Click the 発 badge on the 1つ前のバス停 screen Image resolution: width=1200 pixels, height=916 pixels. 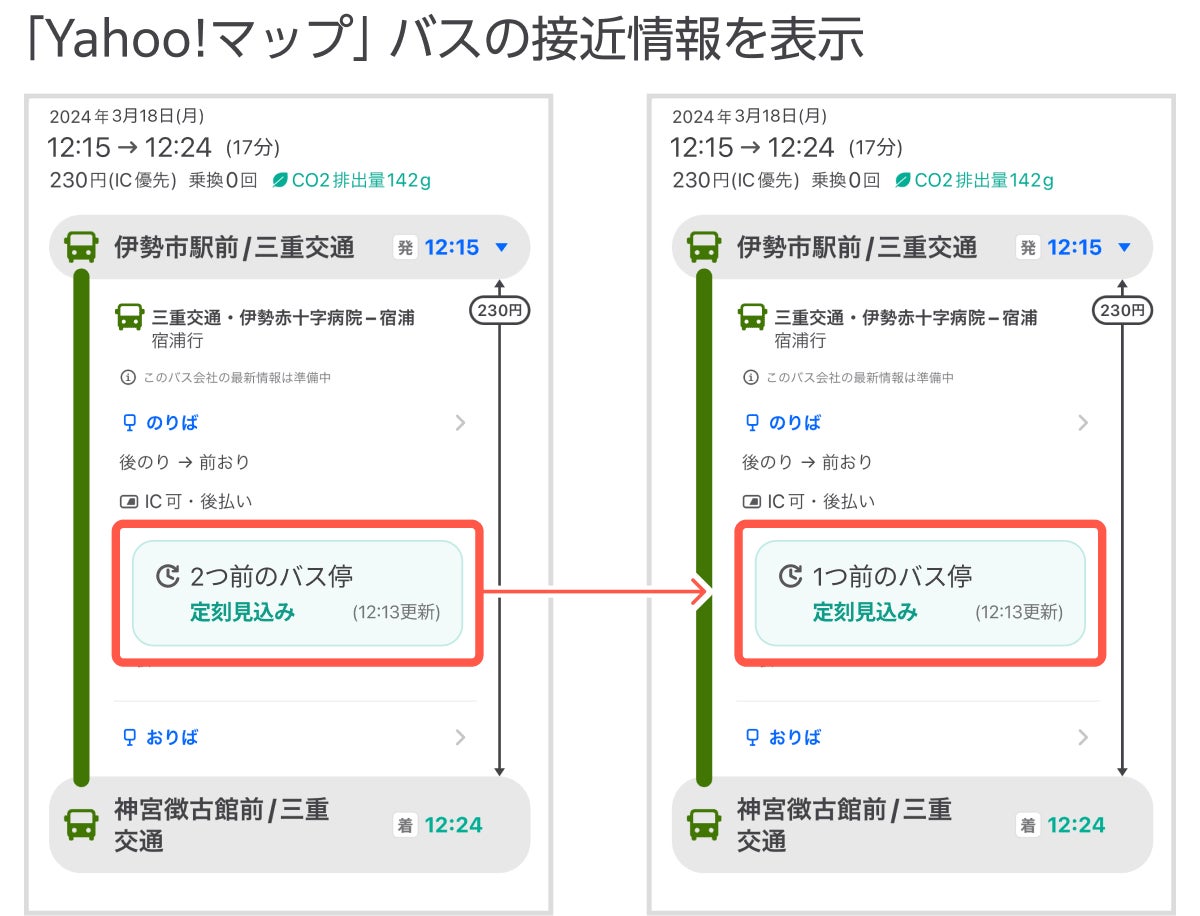click(1028, 247)
